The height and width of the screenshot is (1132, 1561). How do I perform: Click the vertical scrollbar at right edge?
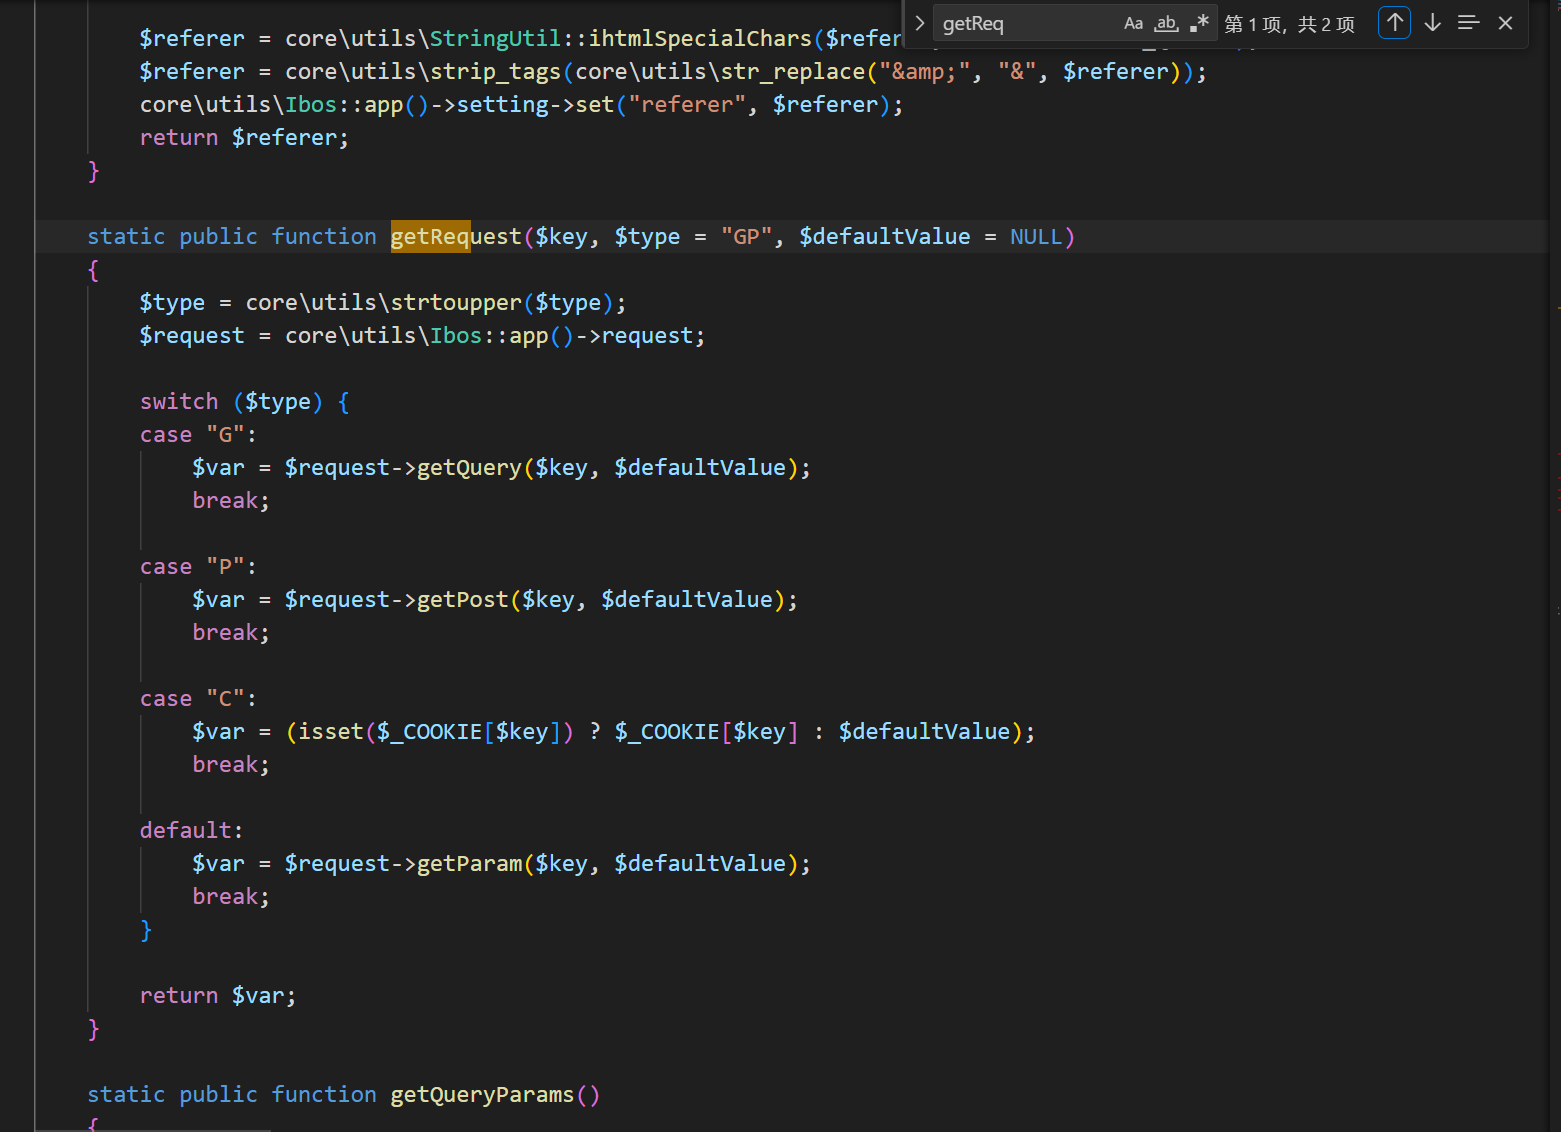tap(1554, 566)
